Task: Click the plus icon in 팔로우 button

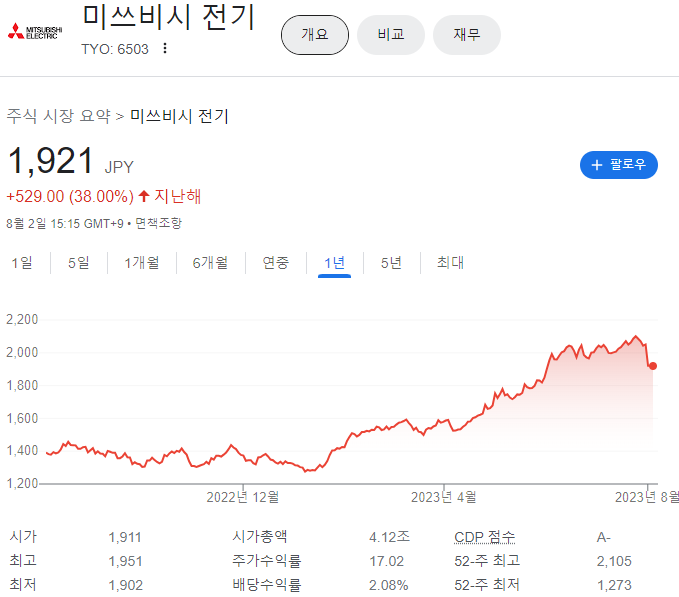Action: click(x=597, y=165)
